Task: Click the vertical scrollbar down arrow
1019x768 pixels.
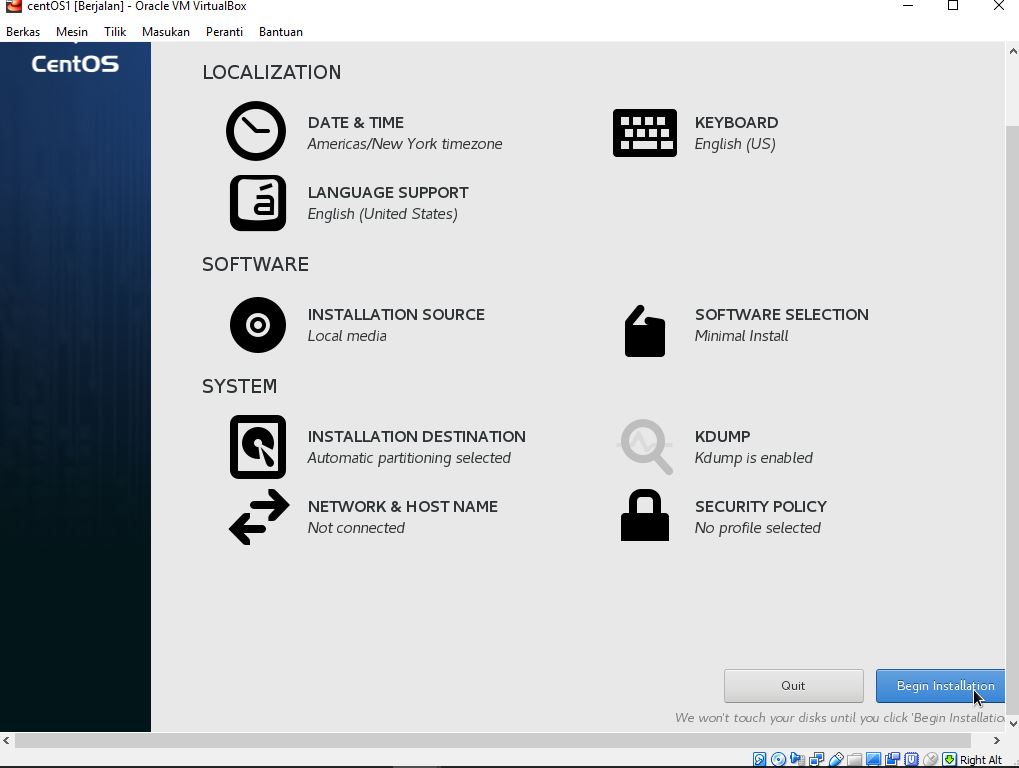Action: coord(1013,724)
